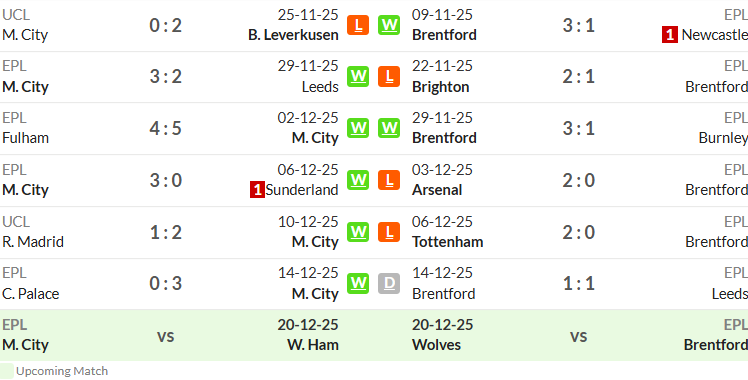This screenshot has height=380, width=748.
Task: Click the 0 : 3 C. Palace match score
Action: click(x=166, y=284)
